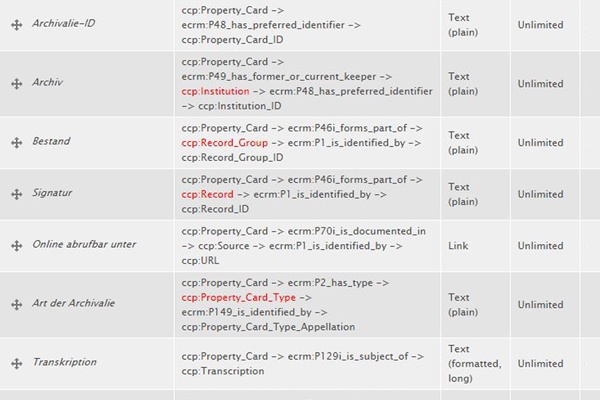The height and width of the screenshot is (400, 600).
Task: Click the drag handle for Archivalie-ID row
Action: (x=16, y=25)
